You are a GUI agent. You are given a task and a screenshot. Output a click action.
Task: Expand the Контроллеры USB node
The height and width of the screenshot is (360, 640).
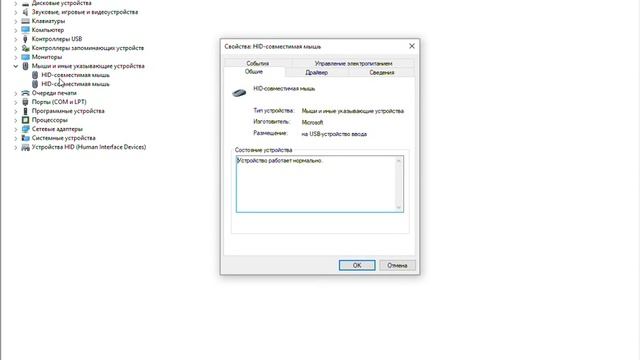(16, 39)
